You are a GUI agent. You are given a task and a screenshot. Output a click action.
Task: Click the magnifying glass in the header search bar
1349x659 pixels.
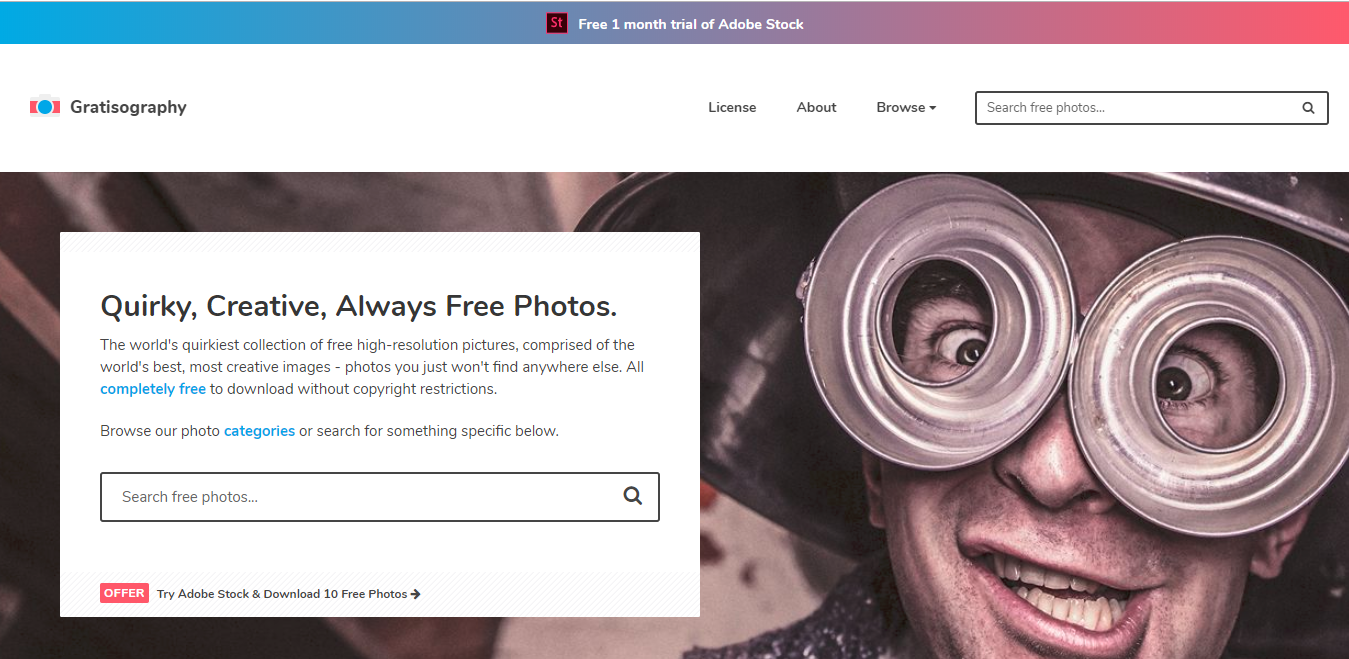pos(1308,107)
